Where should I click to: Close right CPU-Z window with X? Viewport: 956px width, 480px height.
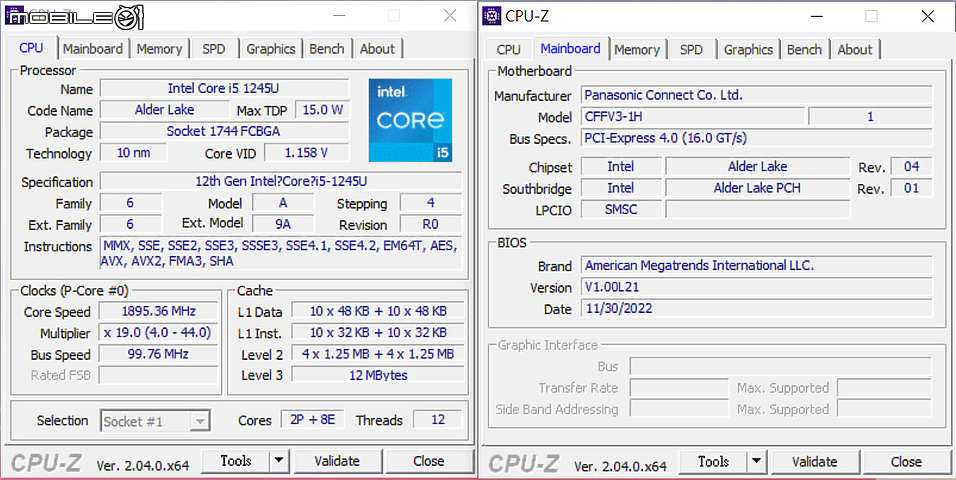click(x=927, y=16)
